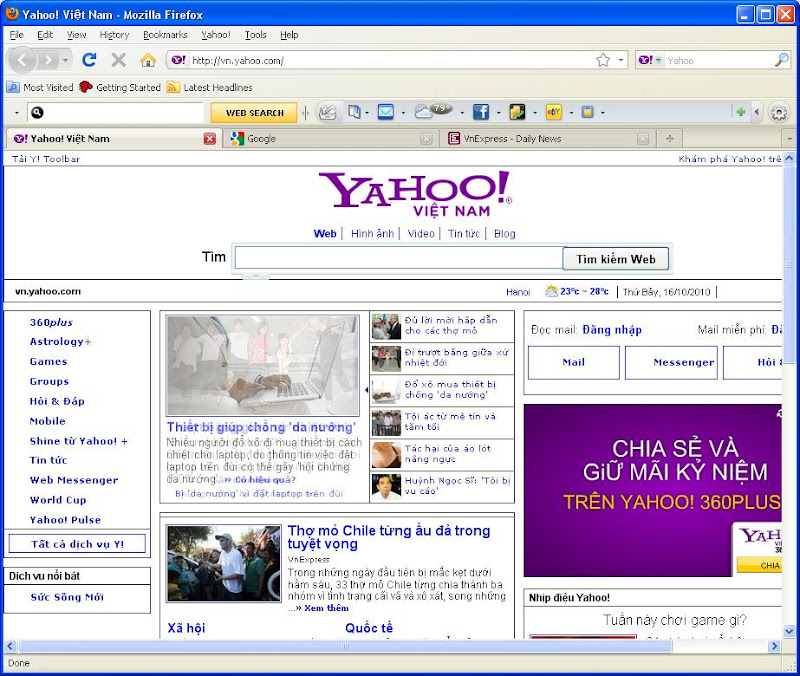This screenshot has width=800, height=676.
Task: Open Astrology+ sidebar link
Action: click(60, 342)
